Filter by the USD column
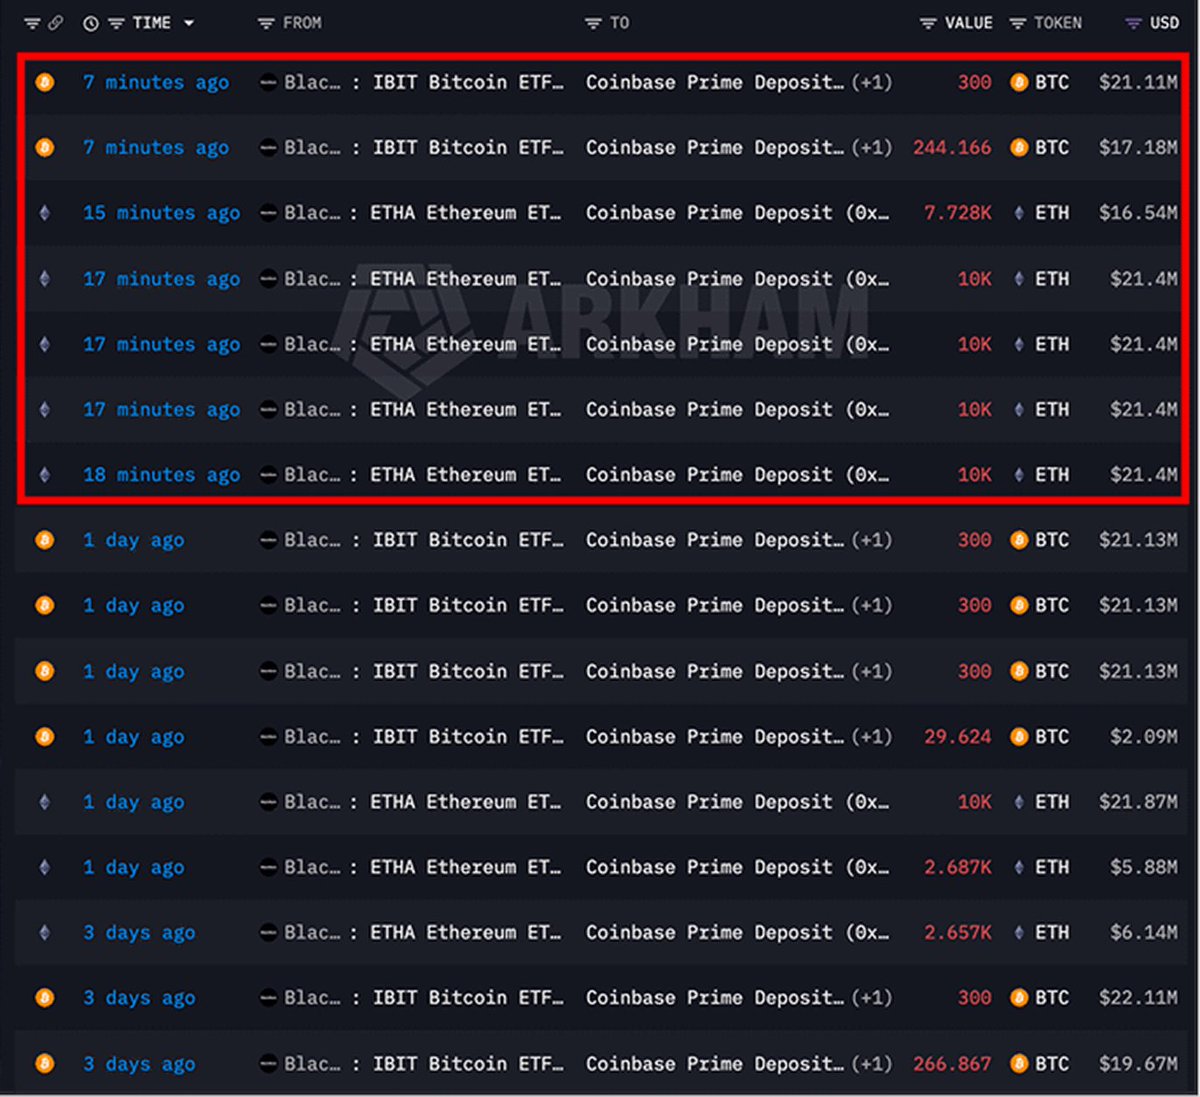The width and height of the screenshot is (1200, 1097). (x=1133, y=23)
